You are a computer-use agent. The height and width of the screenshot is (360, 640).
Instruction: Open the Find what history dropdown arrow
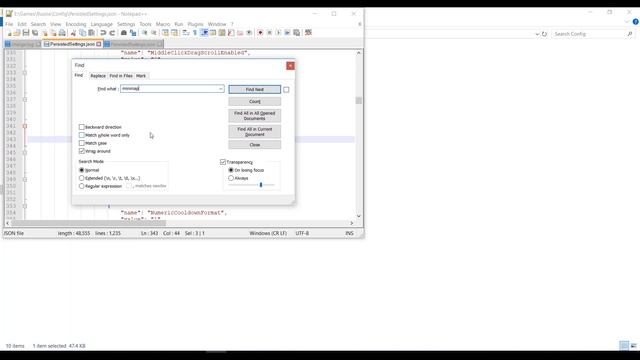click(x=220, y=89)
